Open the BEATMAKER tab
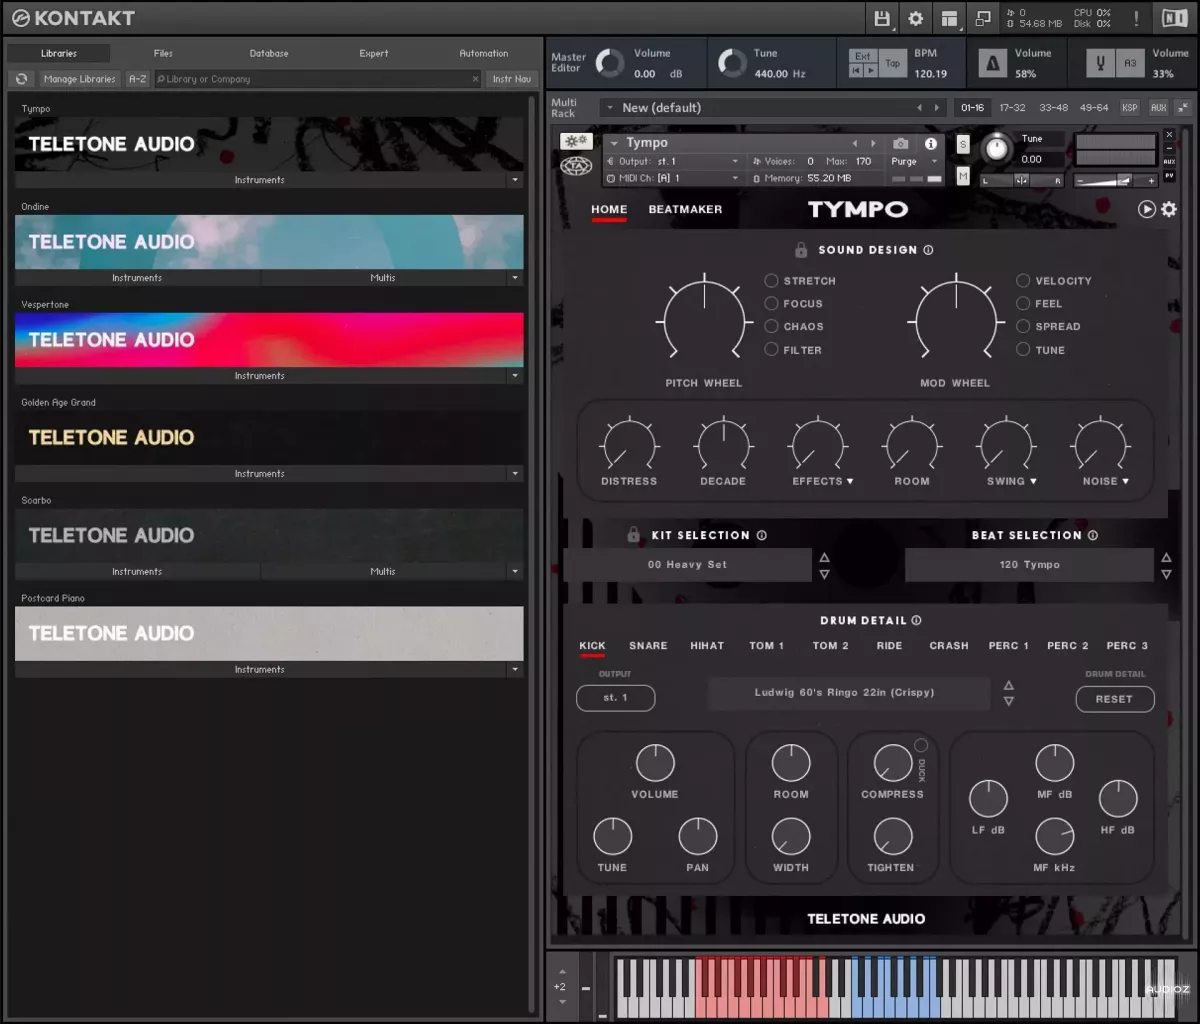 tap(685, 209)
